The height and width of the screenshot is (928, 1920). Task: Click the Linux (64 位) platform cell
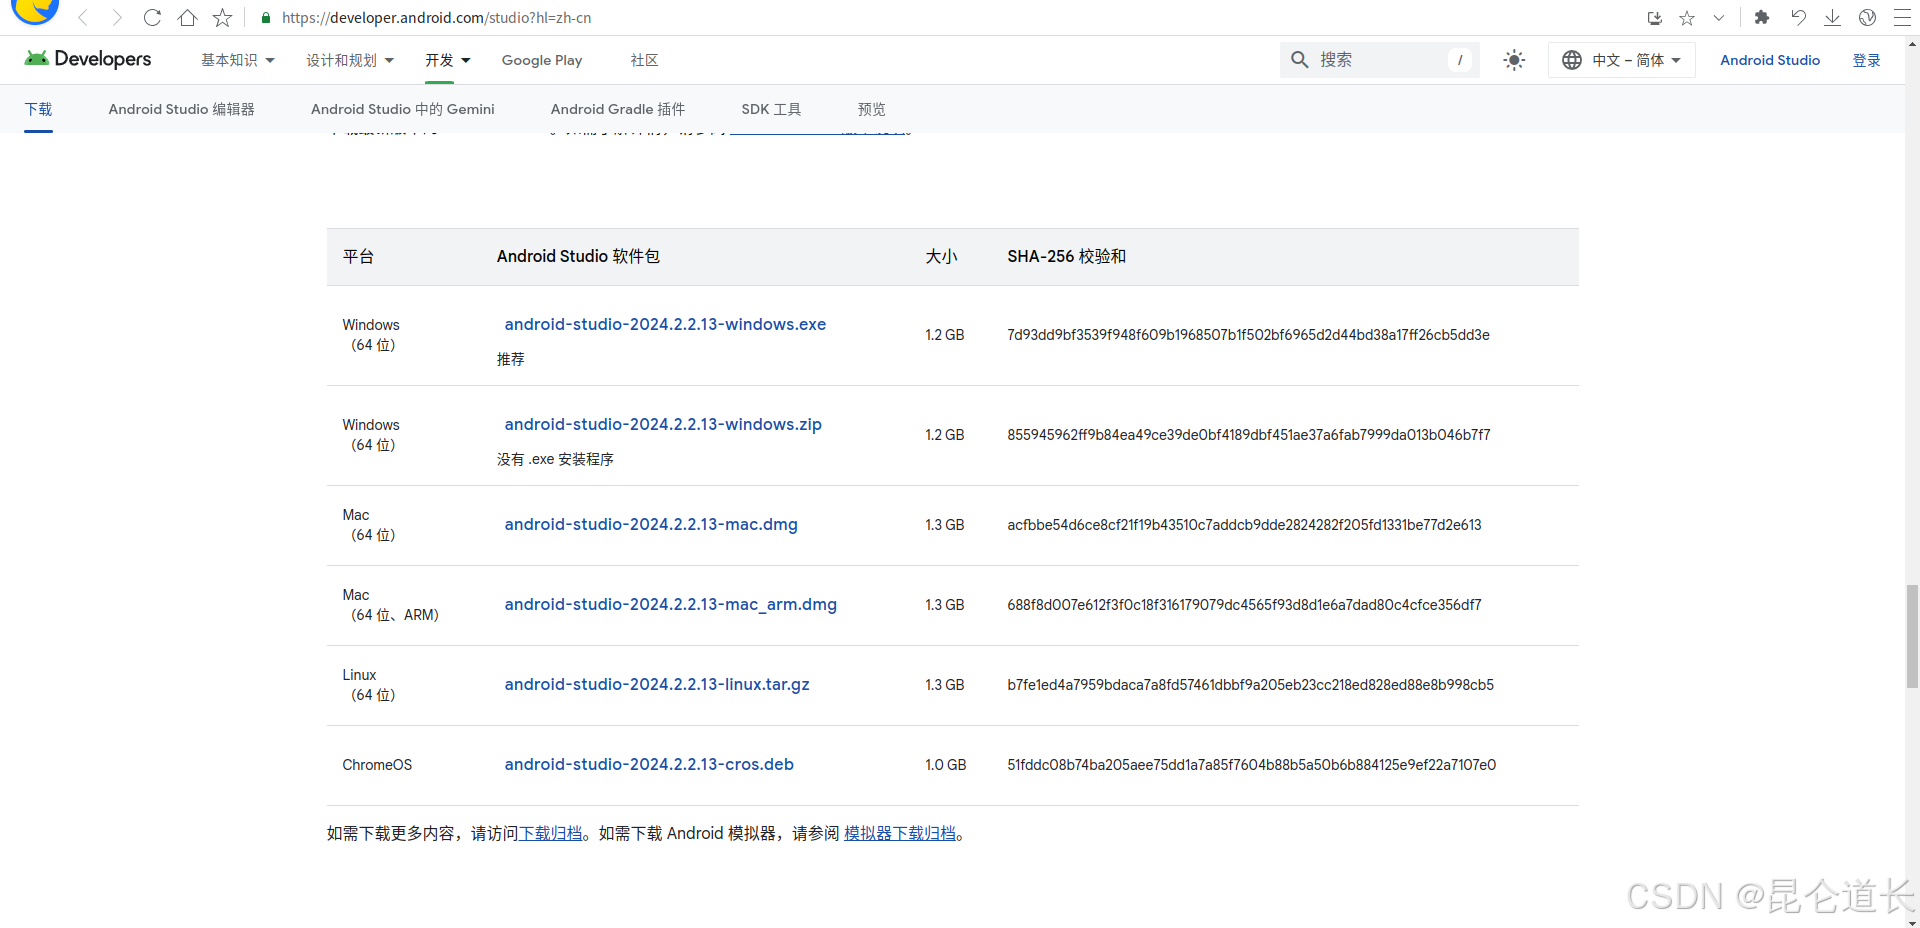pyautogui.click(x=369, y=685)
